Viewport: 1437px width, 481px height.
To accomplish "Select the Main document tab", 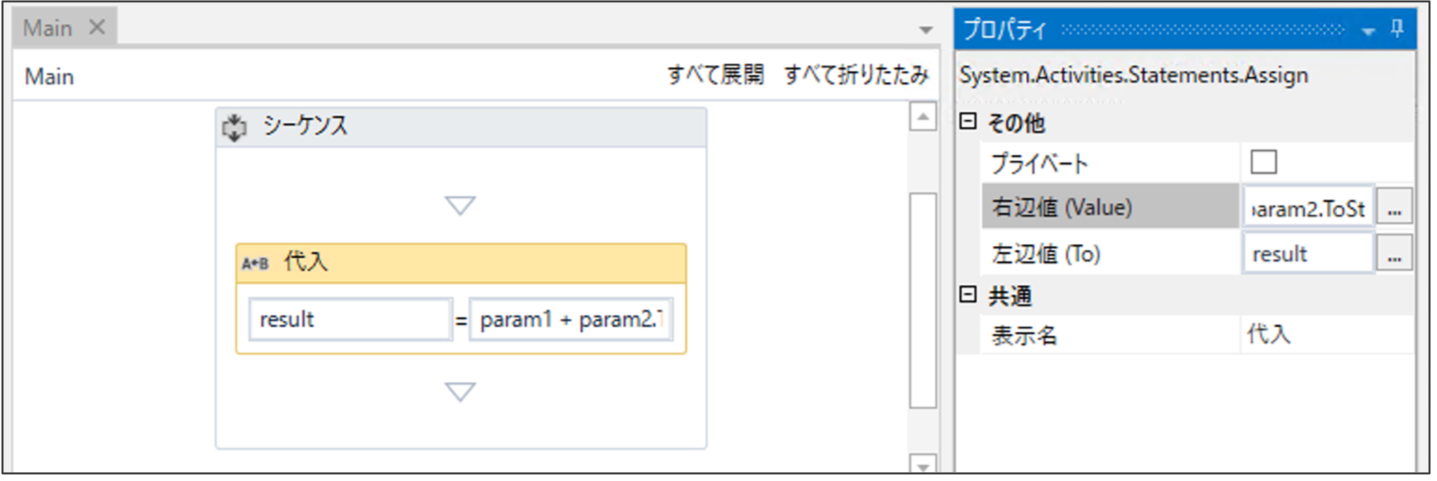I will click(x=48, y=27).
